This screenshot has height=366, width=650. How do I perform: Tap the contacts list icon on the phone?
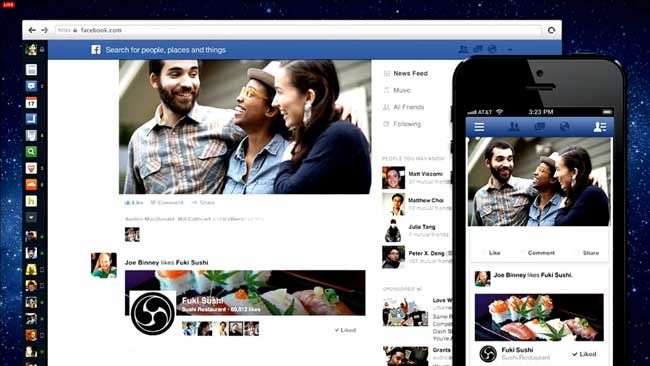tap(599, 127)
